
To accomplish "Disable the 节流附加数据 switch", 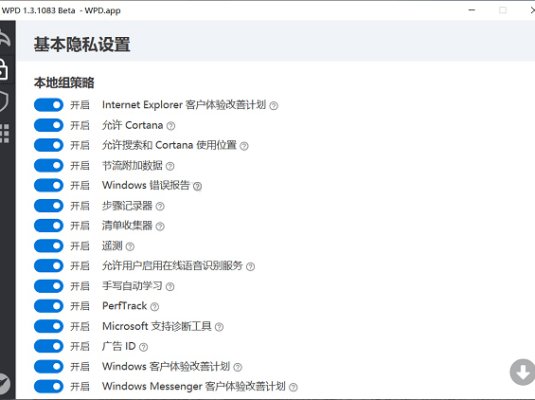I will pos(49,165).
